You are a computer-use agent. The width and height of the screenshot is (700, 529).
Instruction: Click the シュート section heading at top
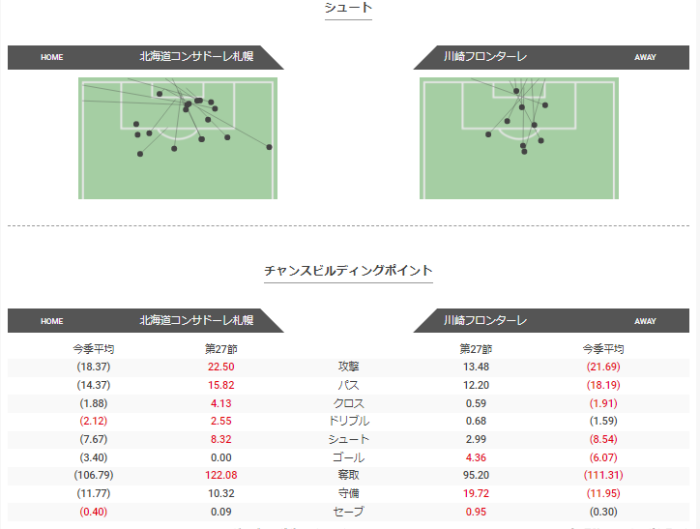pyautogui.click(x=348, y=8)
